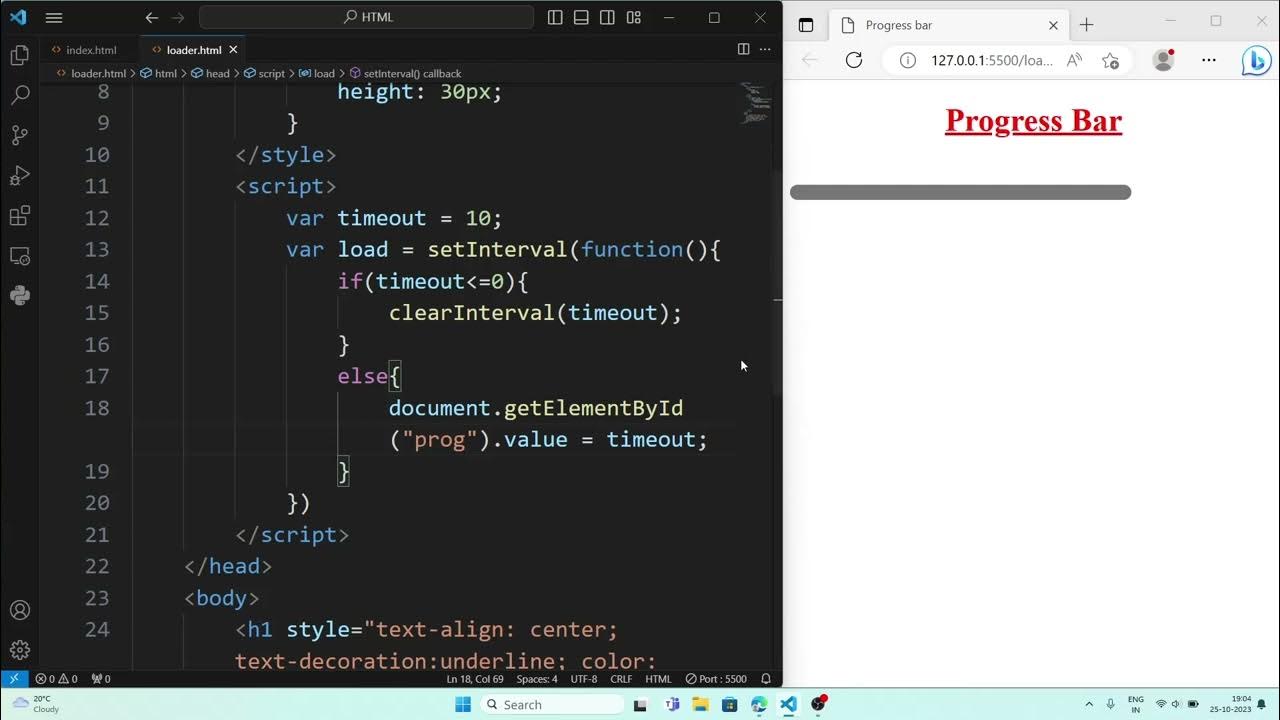Open the Edge profile icon

coord(1163,60)
